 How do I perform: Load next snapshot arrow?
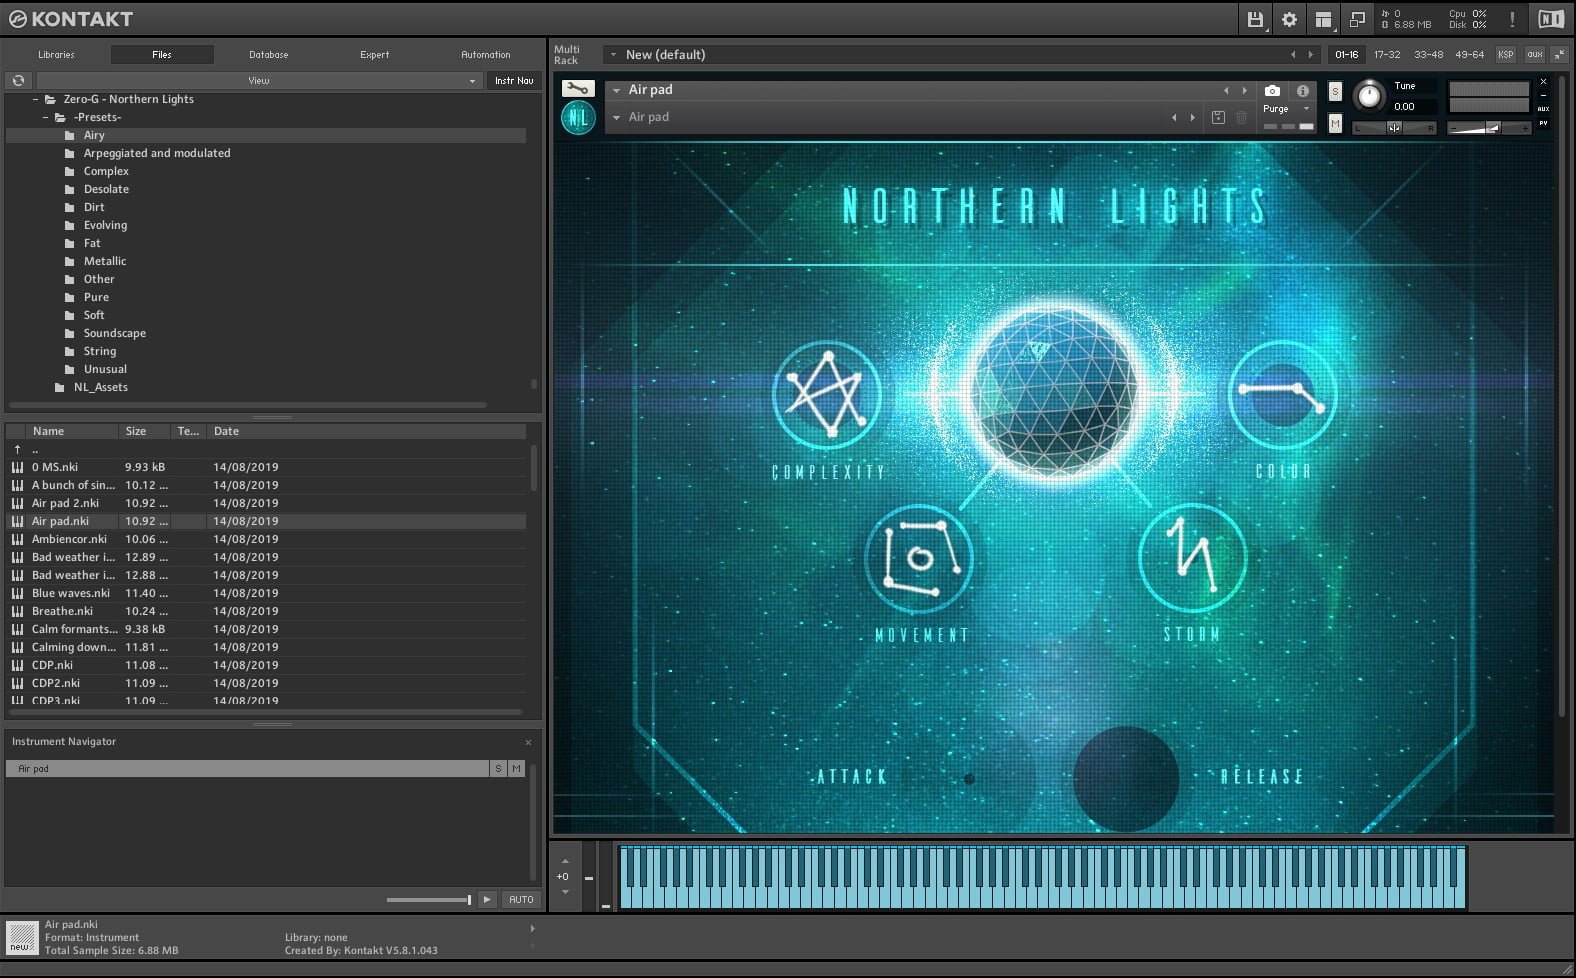coord(1192,117)
